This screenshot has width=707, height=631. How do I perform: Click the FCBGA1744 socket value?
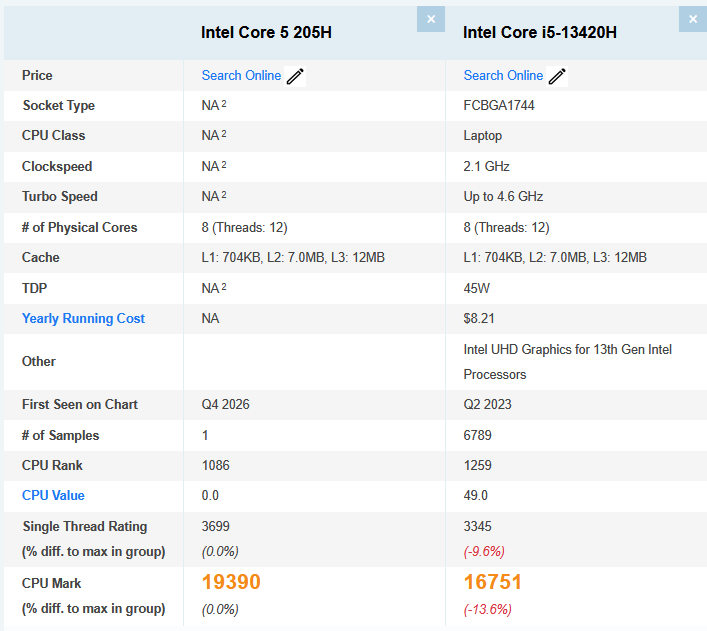[499, 106]
